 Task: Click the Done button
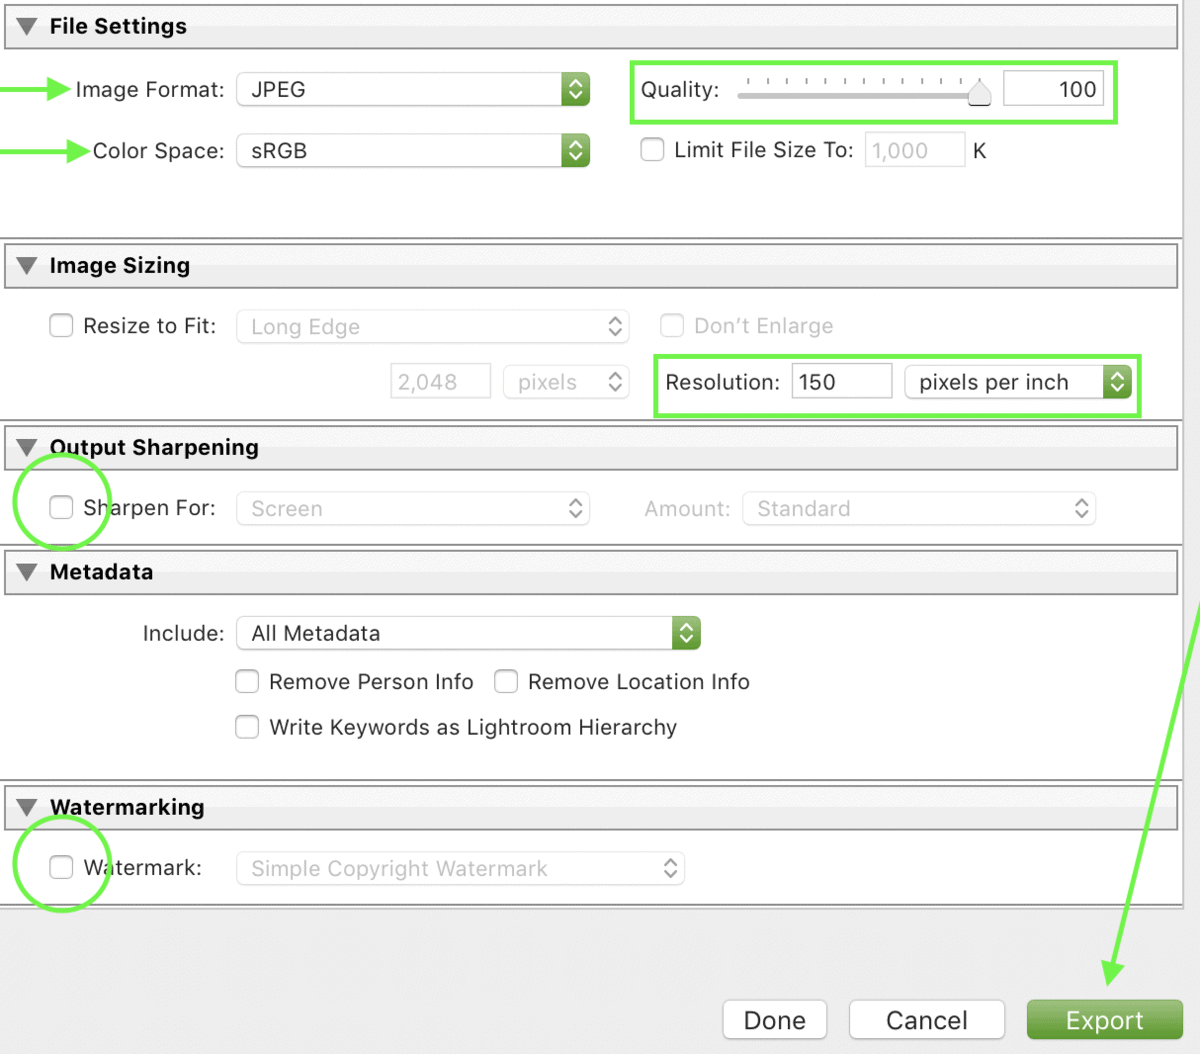(x=775, y=1020)
